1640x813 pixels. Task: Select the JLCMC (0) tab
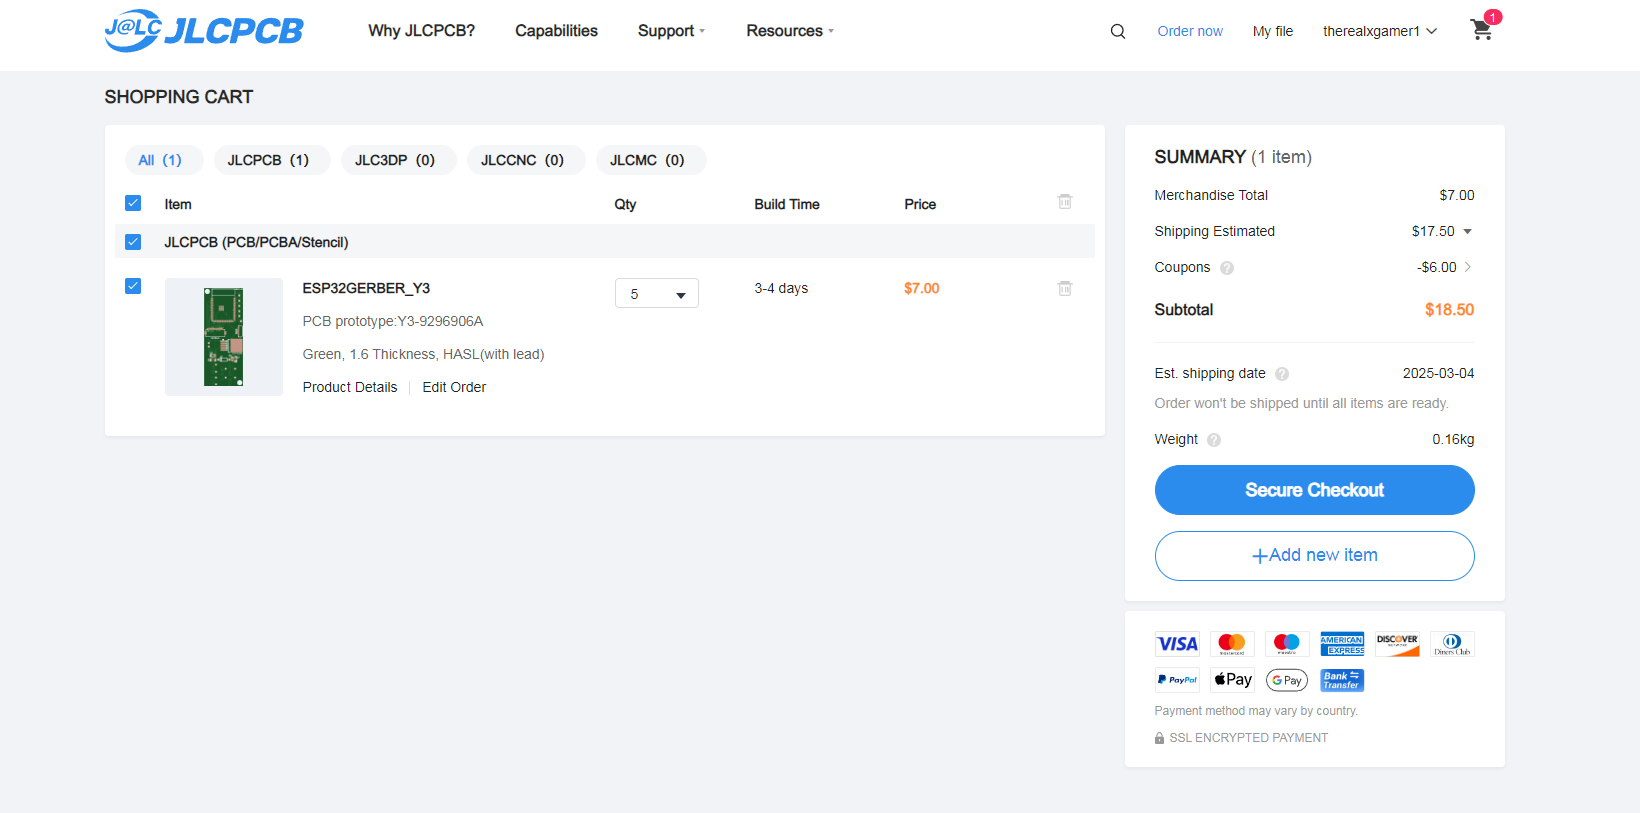(x=651, y=160)
